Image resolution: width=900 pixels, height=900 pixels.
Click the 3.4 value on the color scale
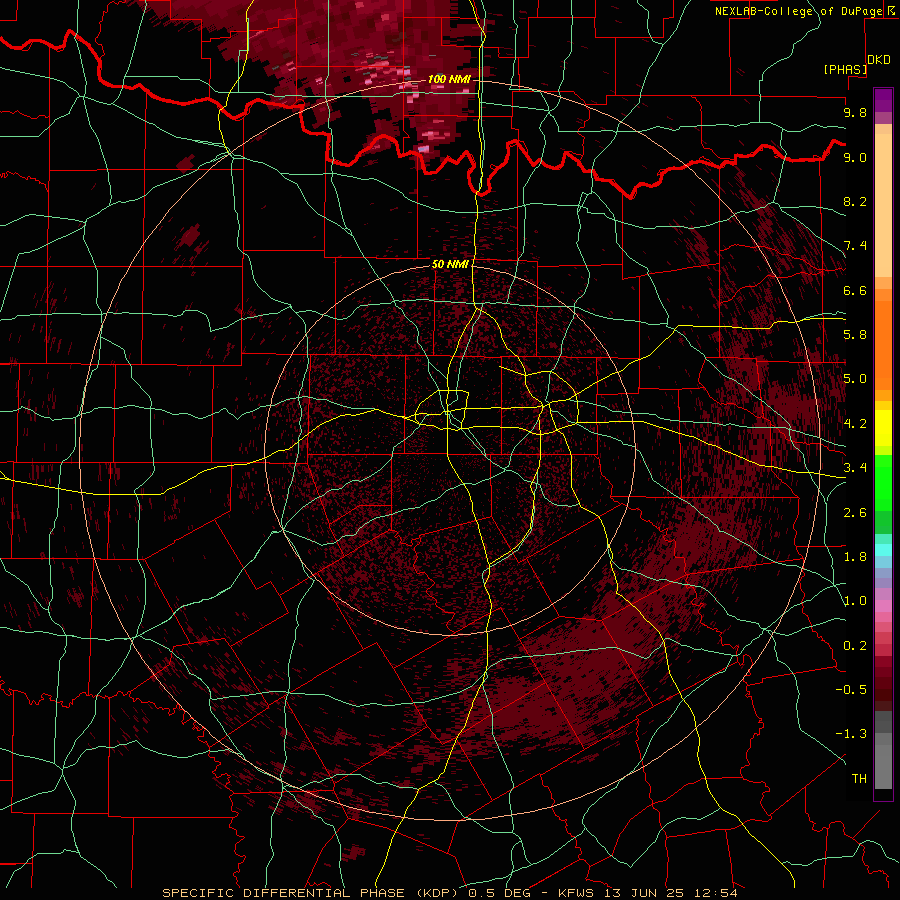click(x=855, y=468)
